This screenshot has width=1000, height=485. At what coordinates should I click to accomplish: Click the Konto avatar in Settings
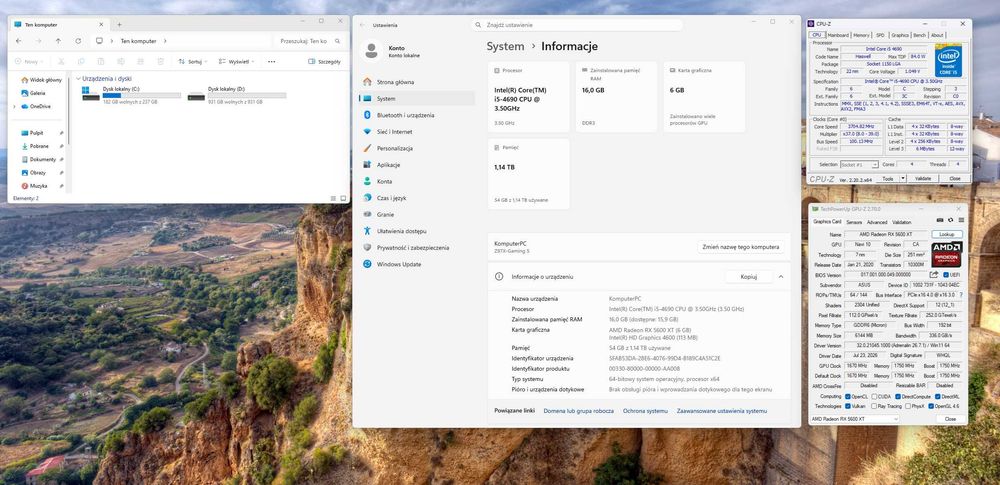[x=371, y=51]
